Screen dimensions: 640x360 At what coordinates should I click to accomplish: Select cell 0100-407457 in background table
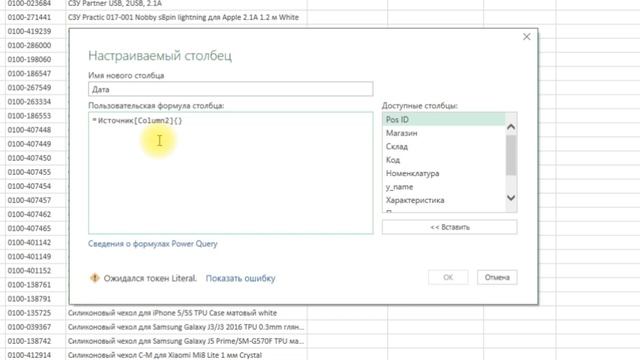pos(35,200)
